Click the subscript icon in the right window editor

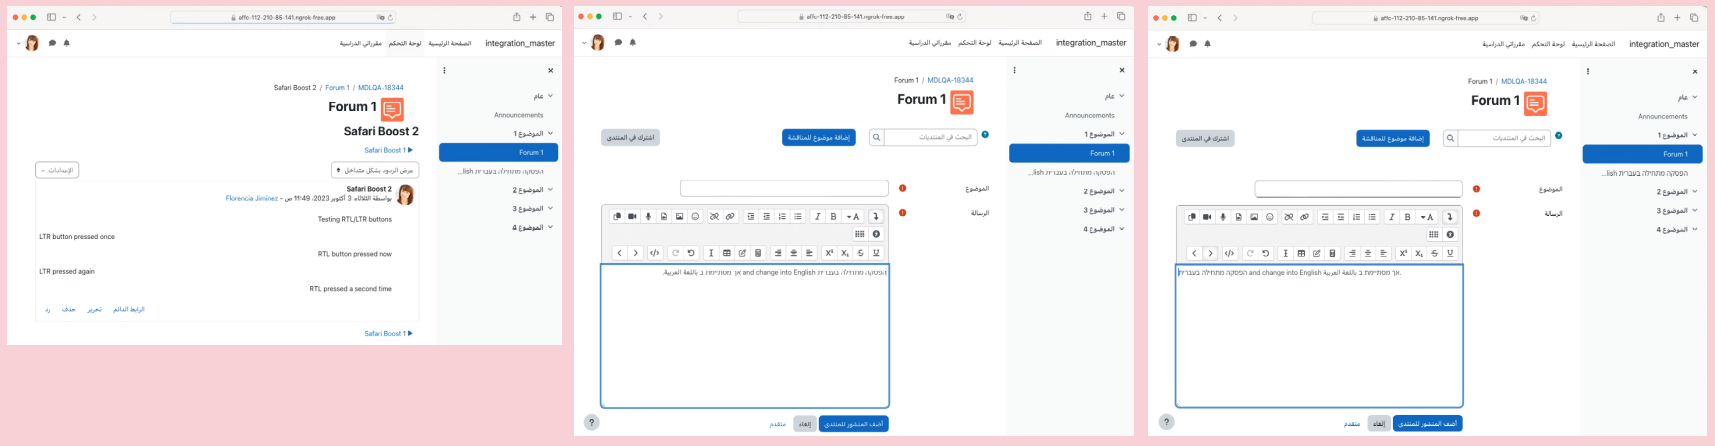pos(1419,253)
